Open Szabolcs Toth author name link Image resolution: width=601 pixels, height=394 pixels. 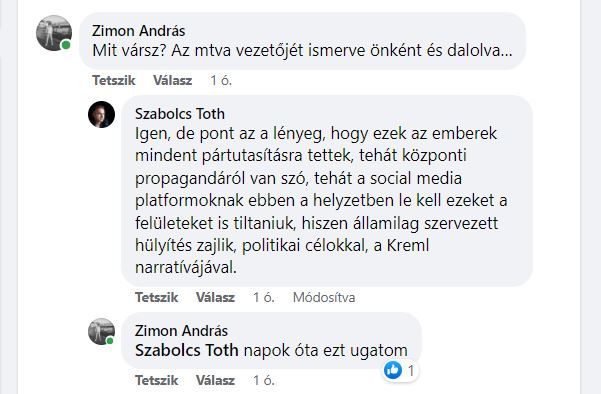[x=180, y=114]
